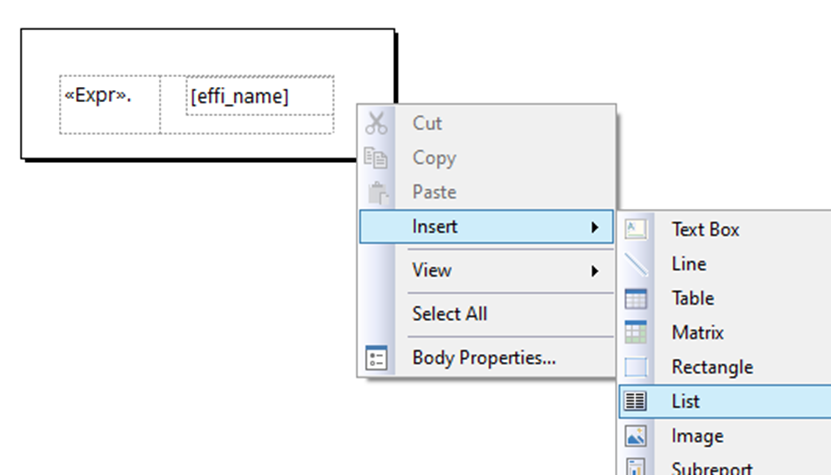This screenshot has width=831, height=475.
Task: Open Body Properties... dialog
Action: click(487, 358)
